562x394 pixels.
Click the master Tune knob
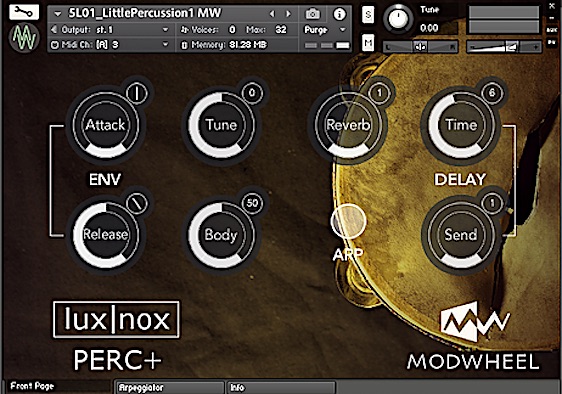point(398,19)
